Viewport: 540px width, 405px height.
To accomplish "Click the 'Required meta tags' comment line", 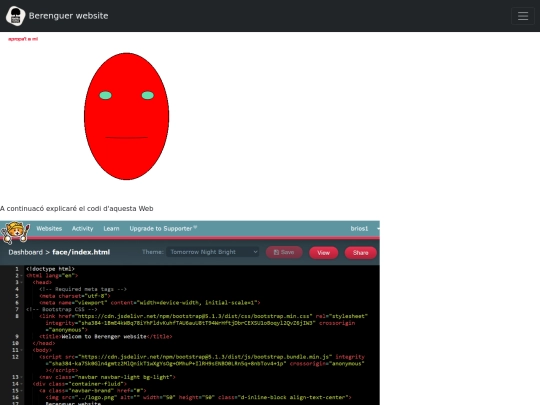I will (83, 289).
